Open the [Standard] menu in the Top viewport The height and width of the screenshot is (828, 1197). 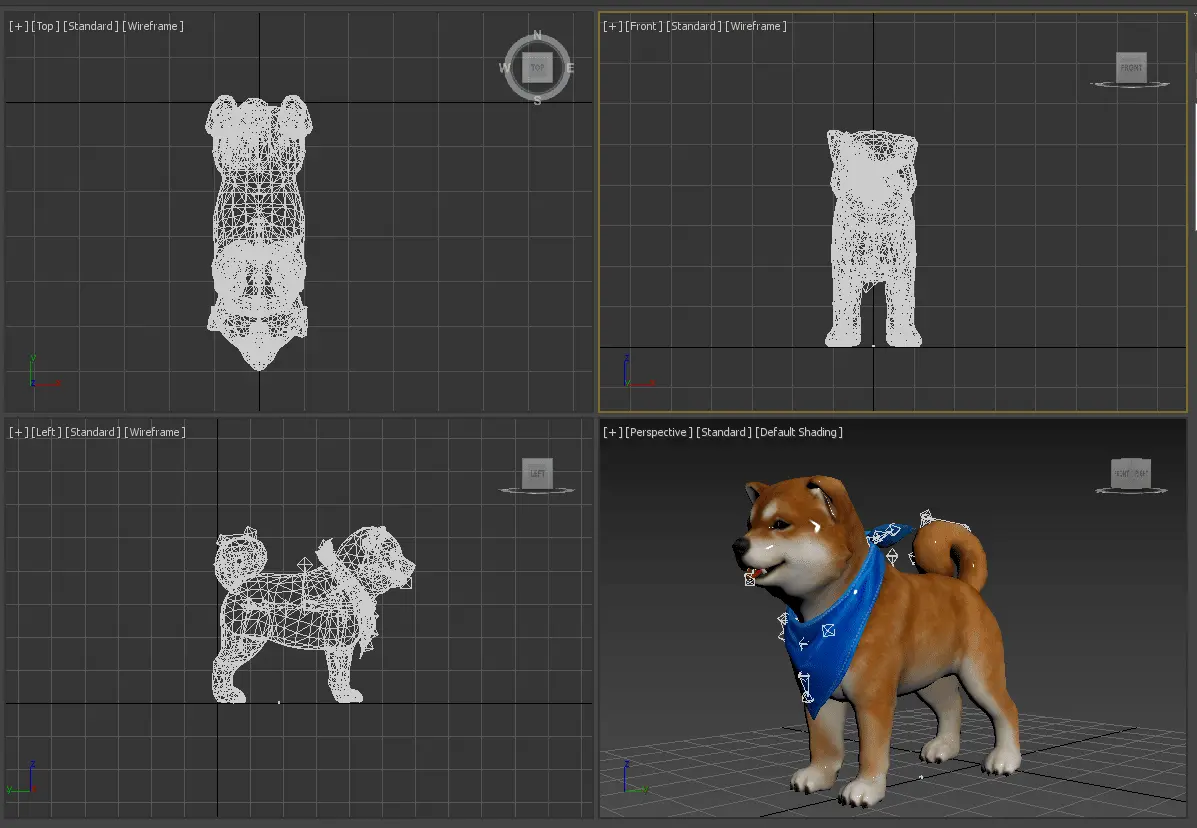[90, 26]
